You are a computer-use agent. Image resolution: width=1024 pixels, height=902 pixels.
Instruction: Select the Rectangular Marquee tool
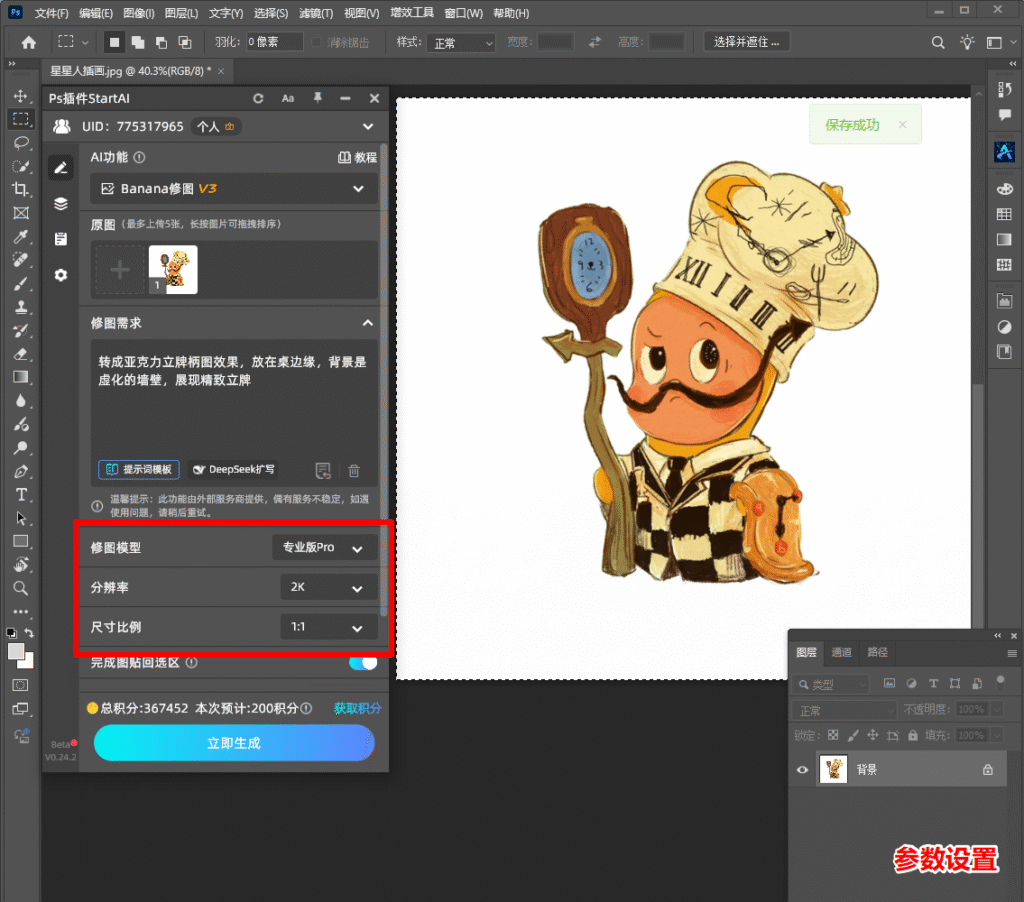[21, 119]
